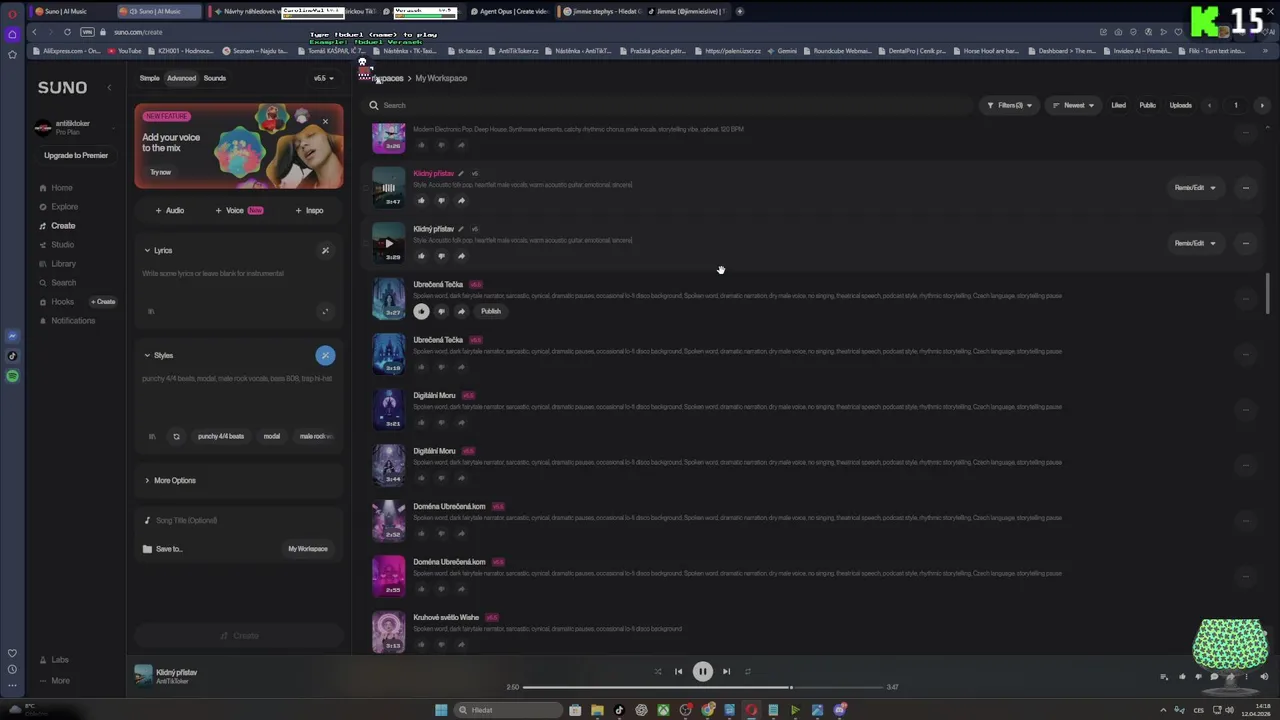Toggle shuffle in the player bar
1280x720 pixels.
(x=657, y=672)
